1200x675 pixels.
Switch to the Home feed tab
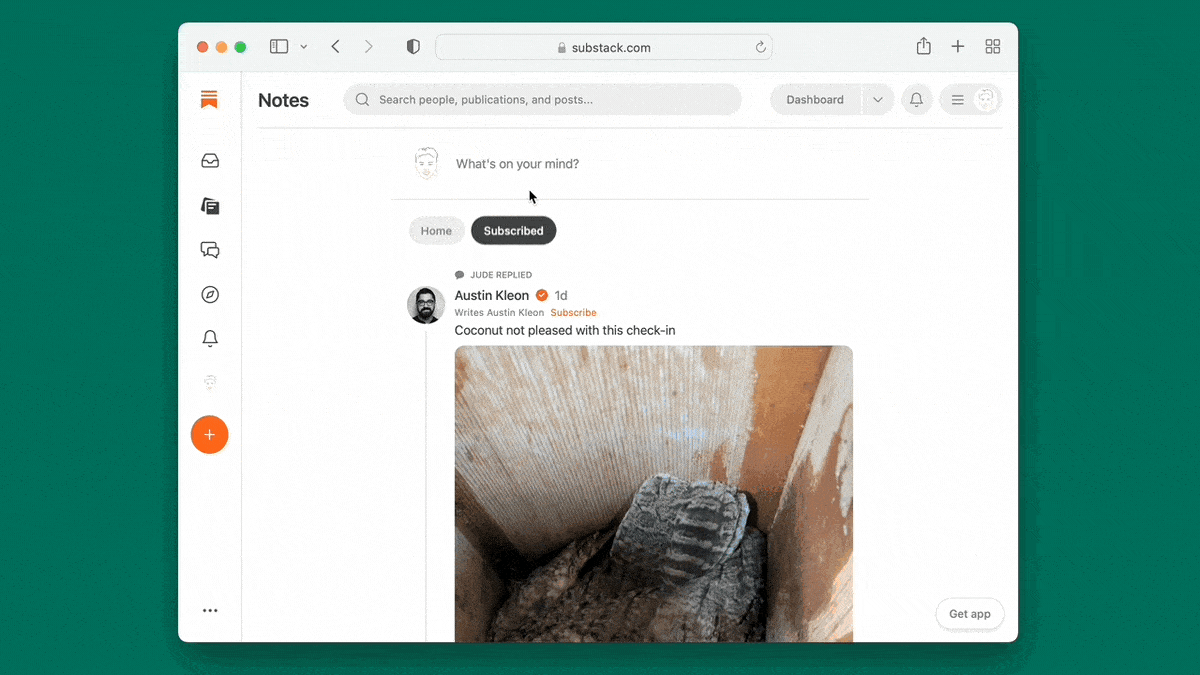pyautogui.click(x=436, y=230)
